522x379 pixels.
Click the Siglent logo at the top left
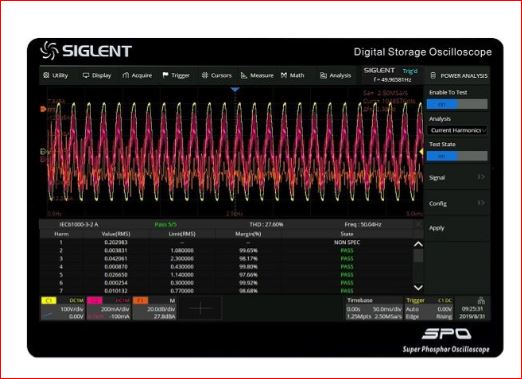point(86,51)
